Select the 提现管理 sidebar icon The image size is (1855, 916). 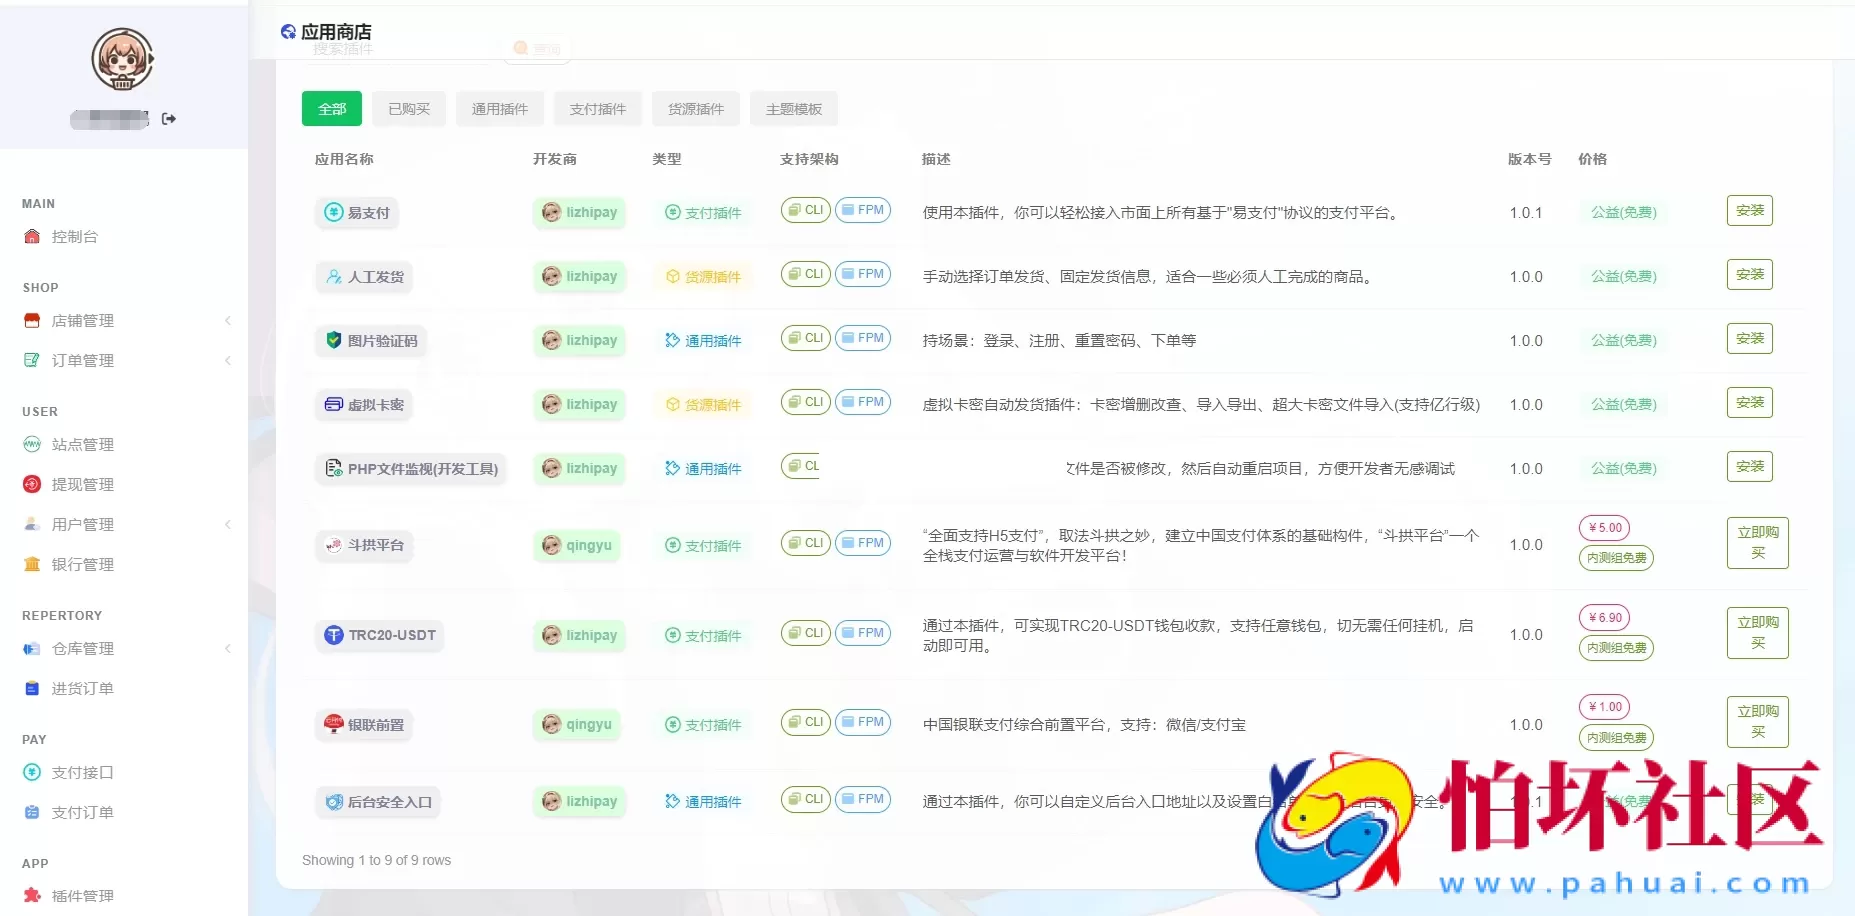pos(31,484)
